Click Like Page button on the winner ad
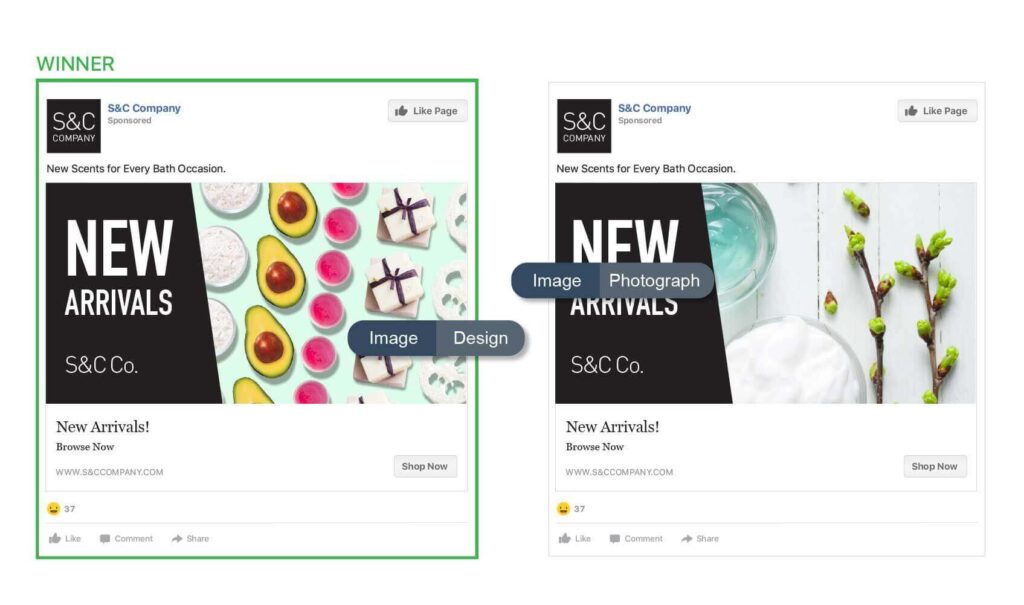The height and width of the screenshot is (605, 1024). 427,111
